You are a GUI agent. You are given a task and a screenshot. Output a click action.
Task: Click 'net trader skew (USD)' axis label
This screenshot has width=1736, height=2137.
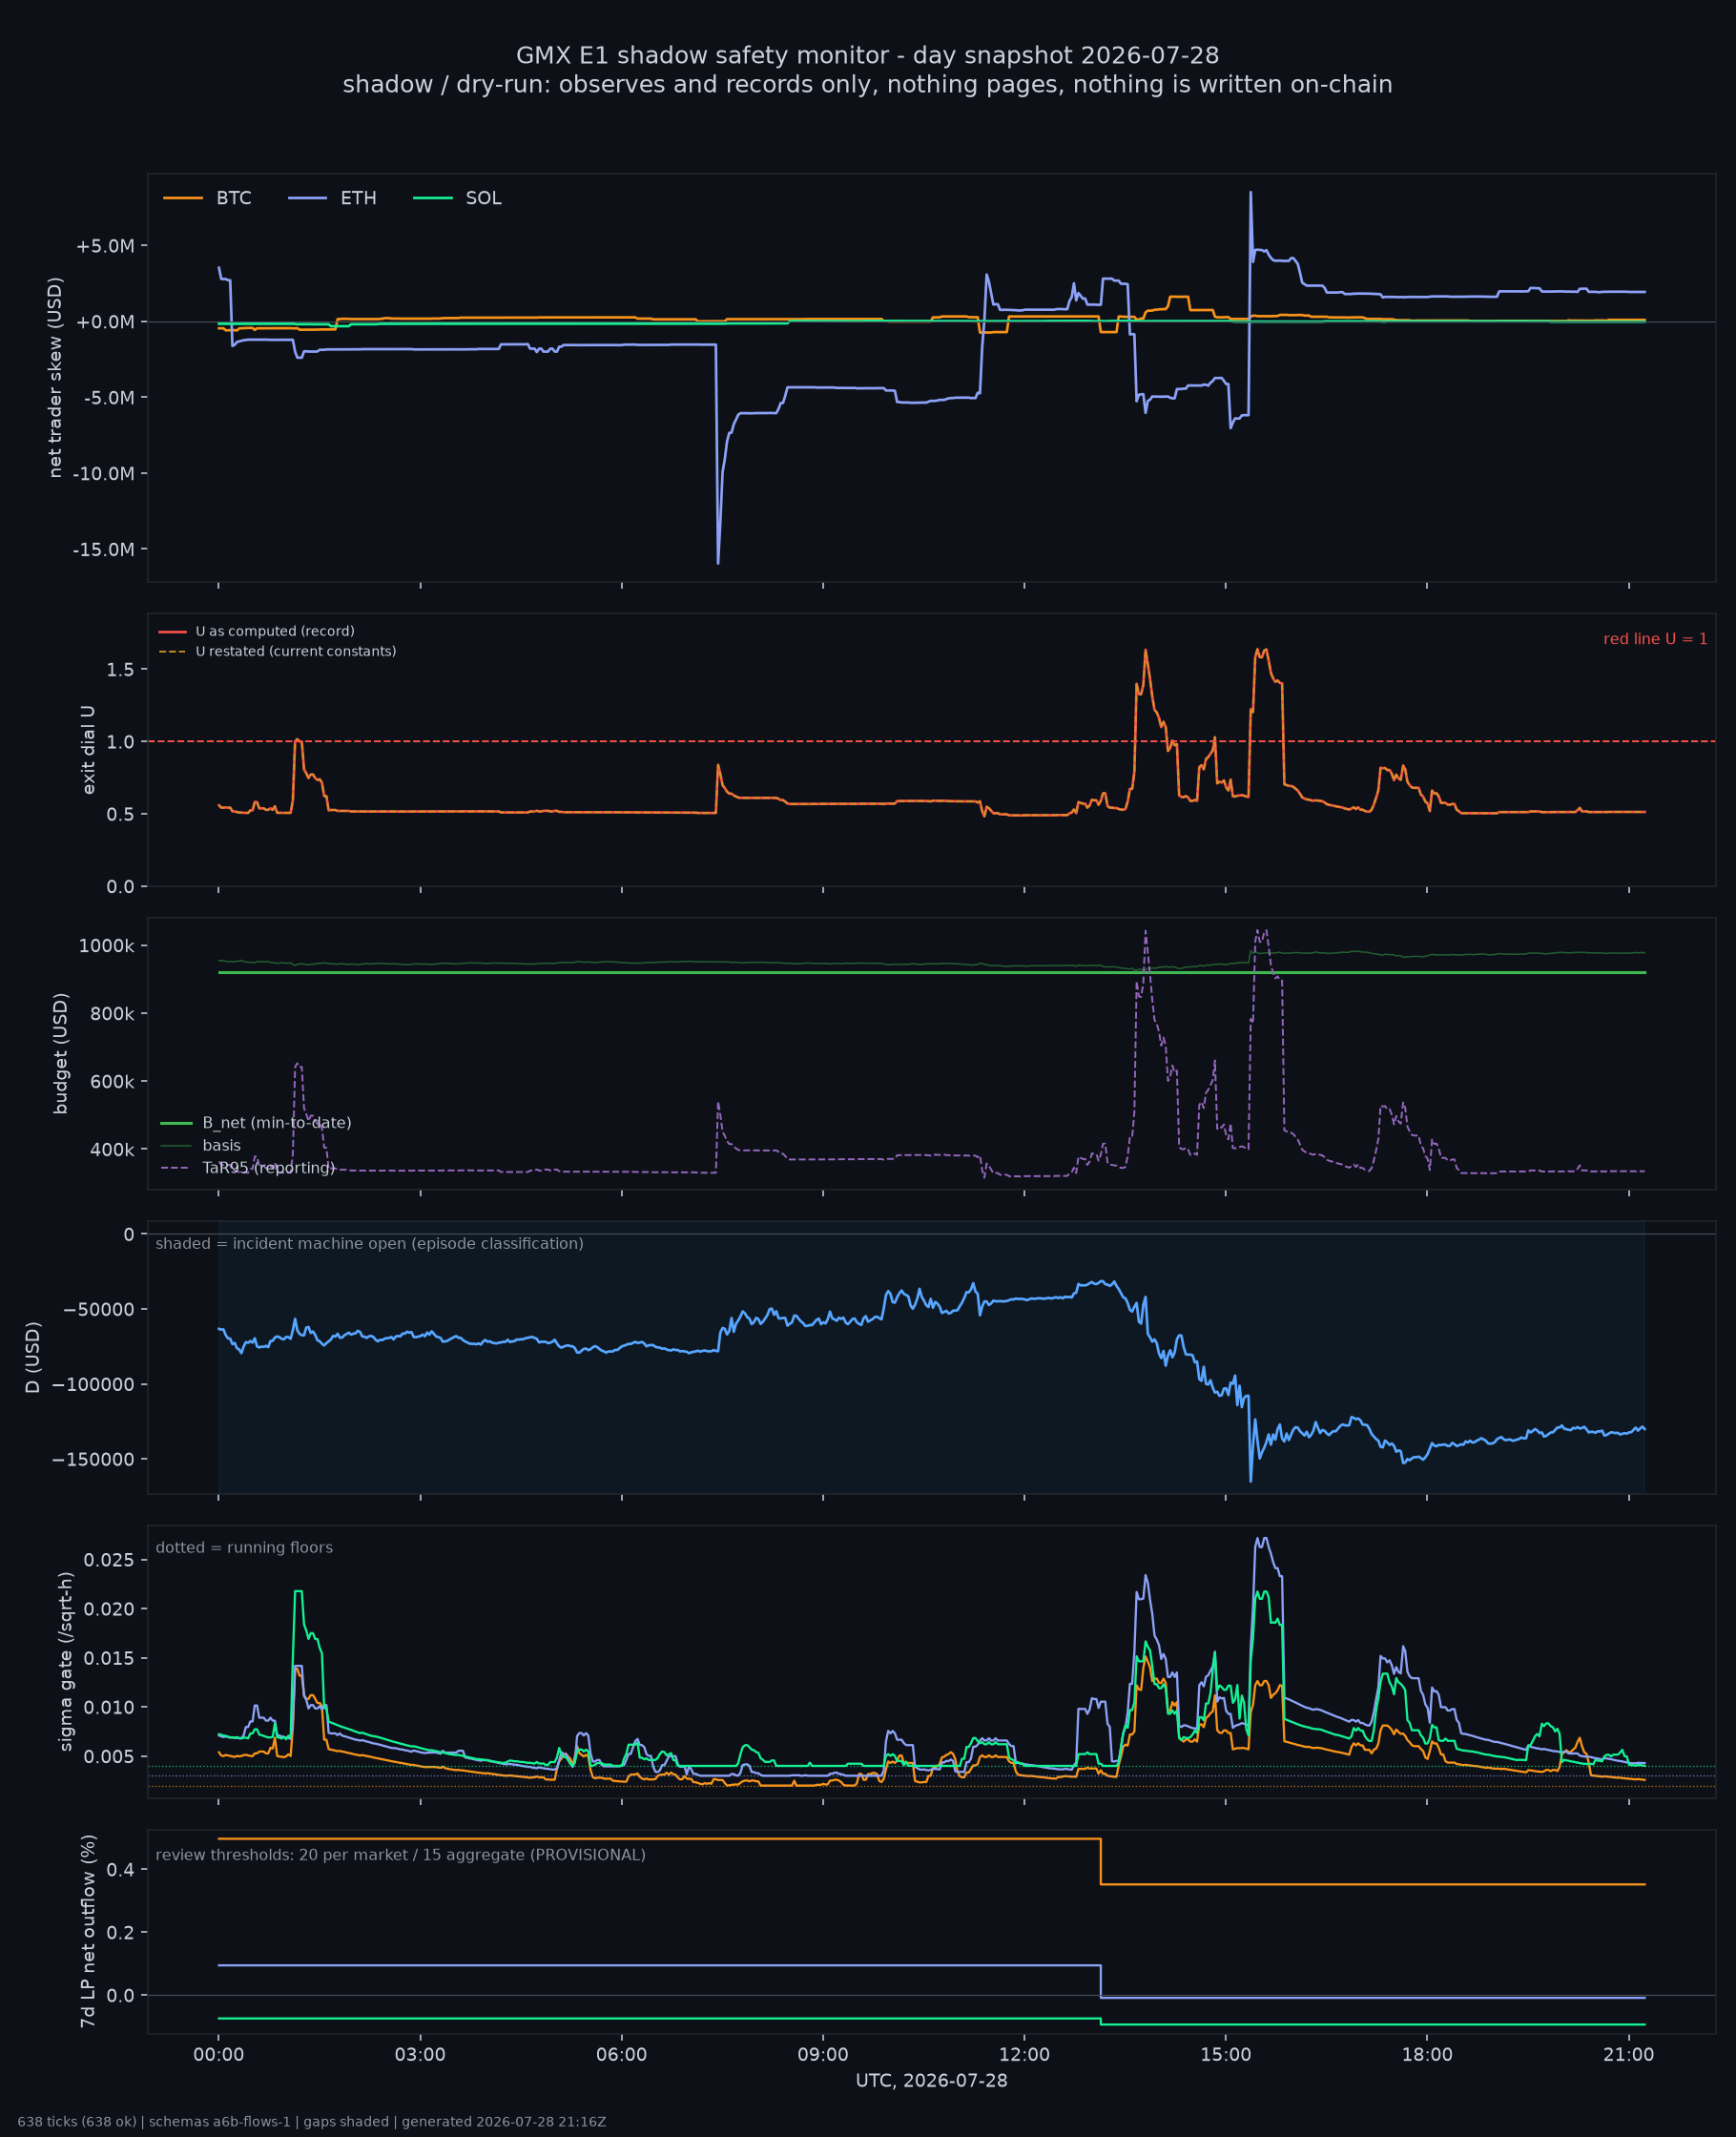(x=55, y=378)
